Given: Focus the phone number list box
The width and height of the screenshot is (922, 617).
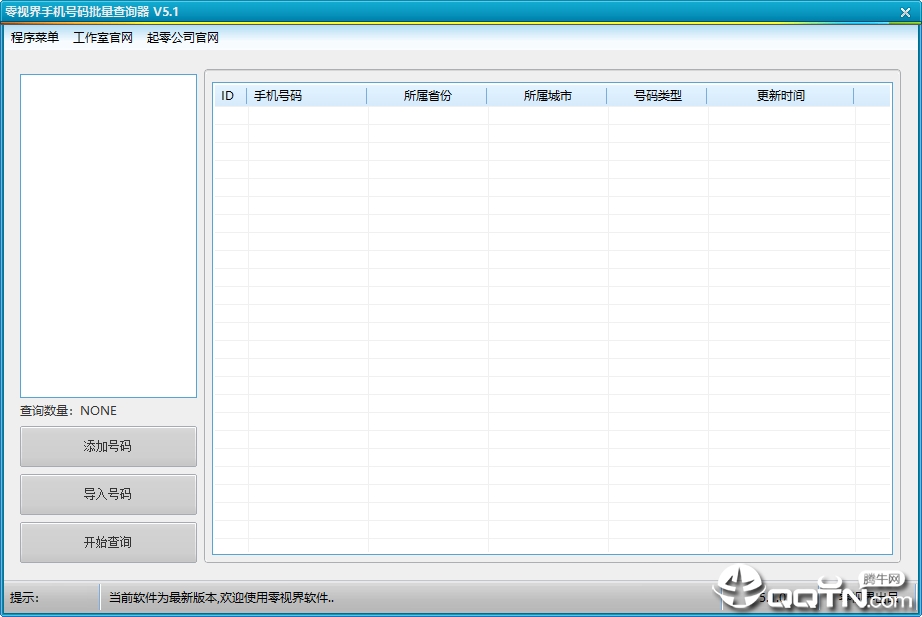Looking at the screenshot, I should [x=108, y=236].
